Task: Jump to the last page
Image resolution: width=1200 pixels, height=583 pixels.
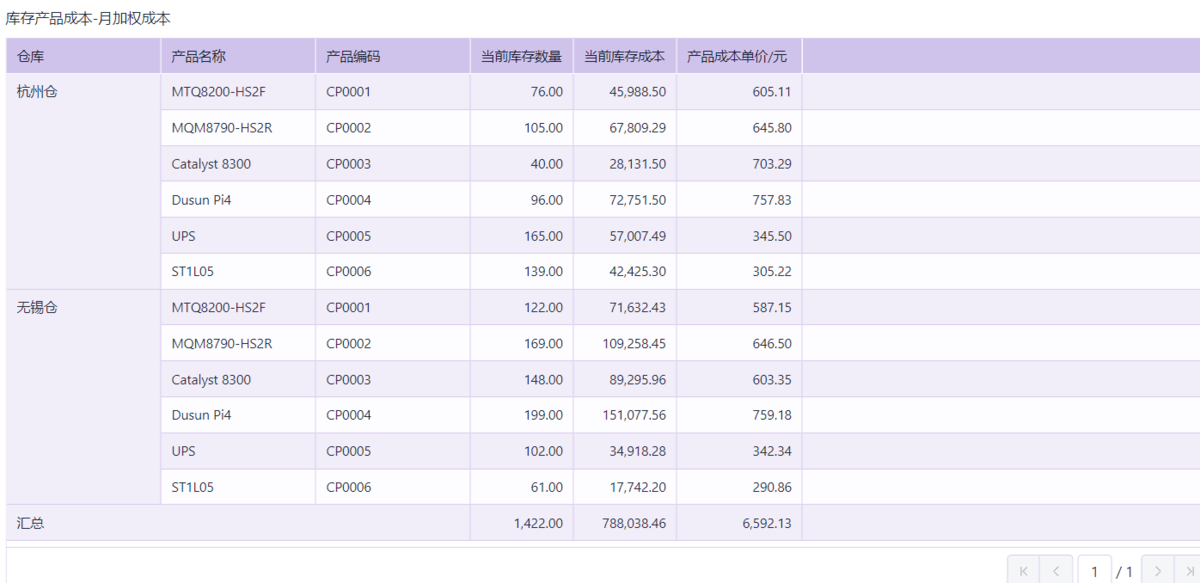Action: 1187,571
